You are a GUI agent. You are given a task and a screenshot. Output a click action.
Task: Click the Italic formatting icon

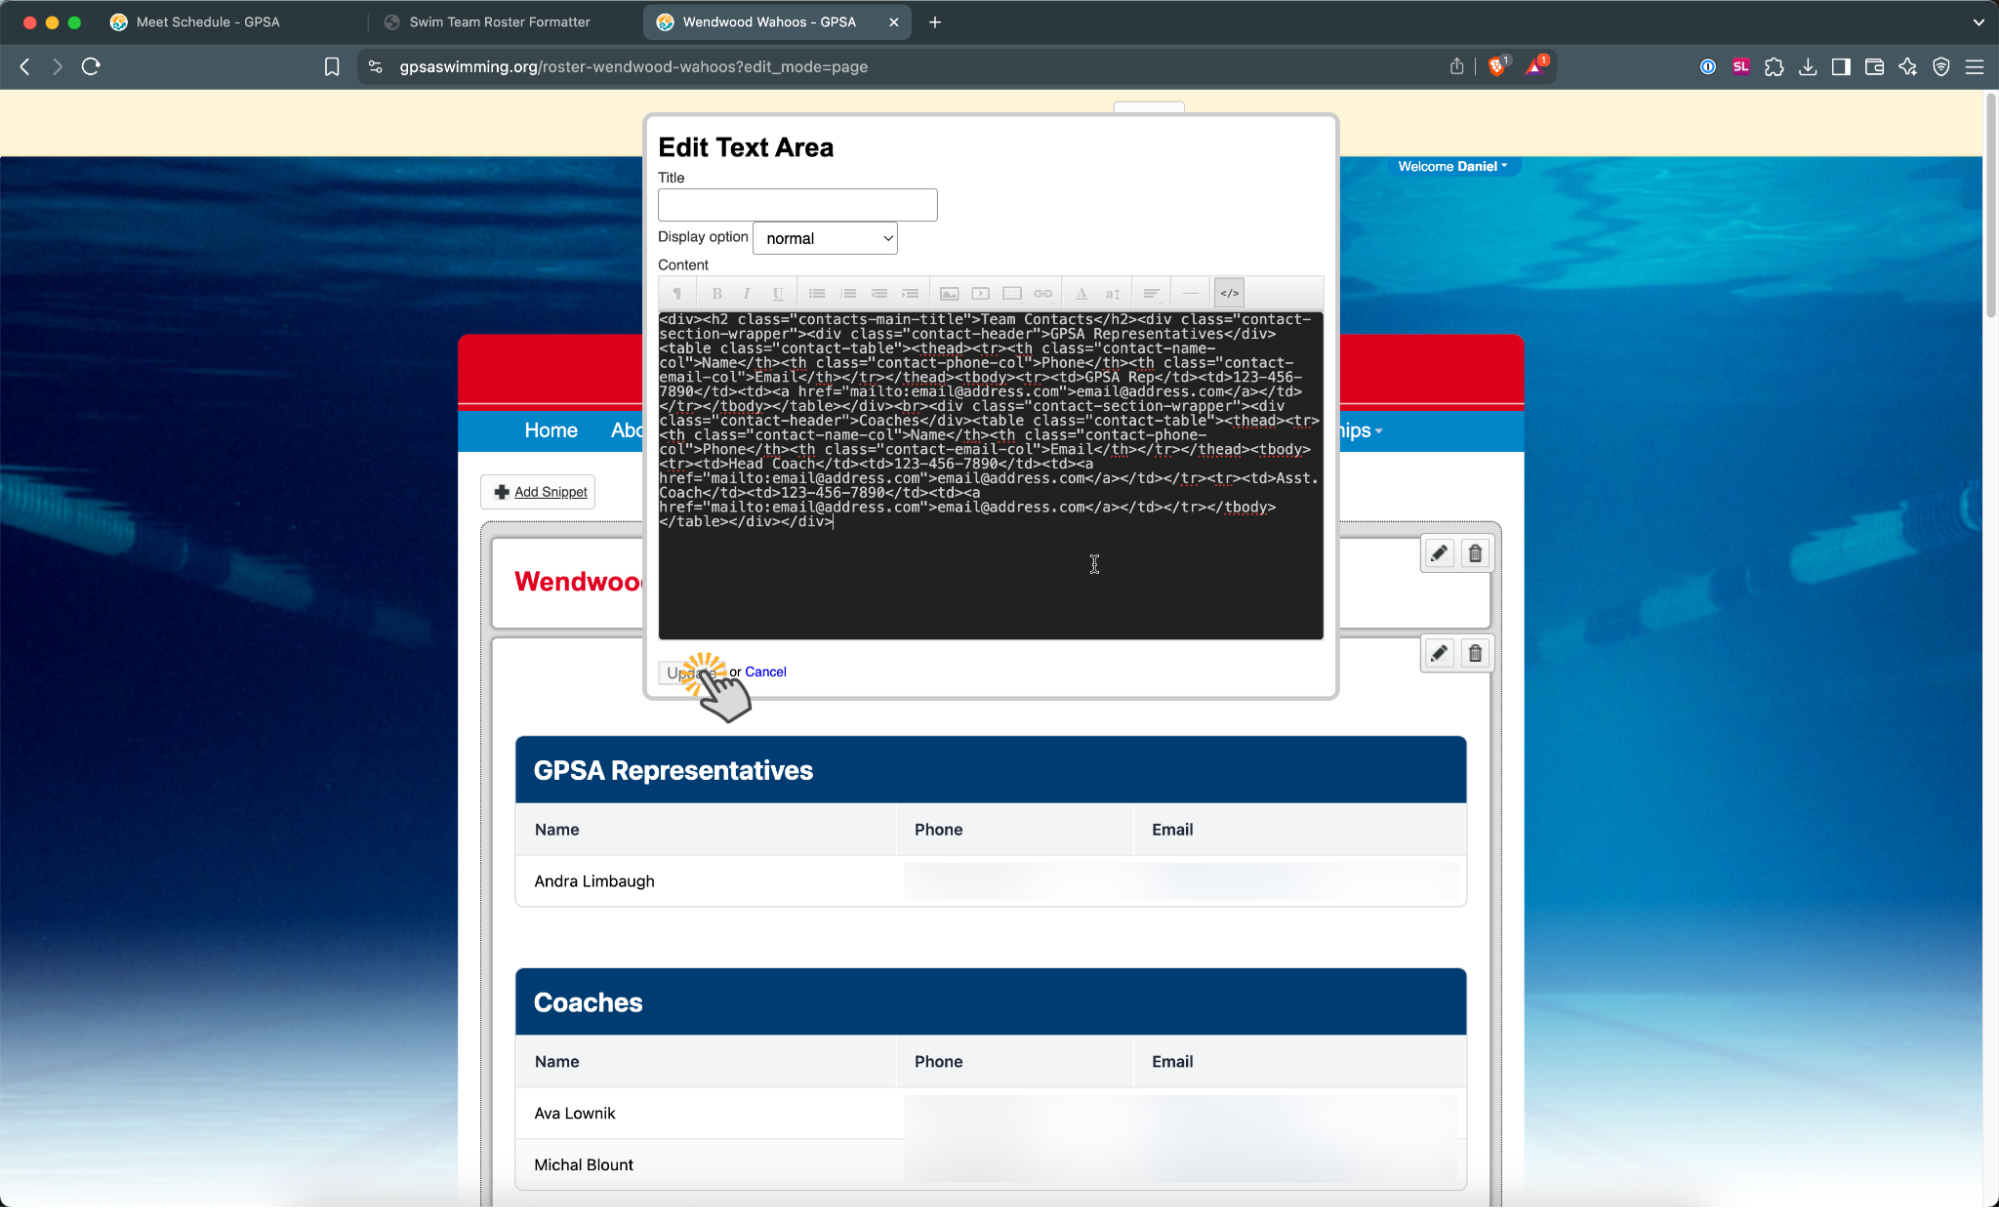point(746,293)
